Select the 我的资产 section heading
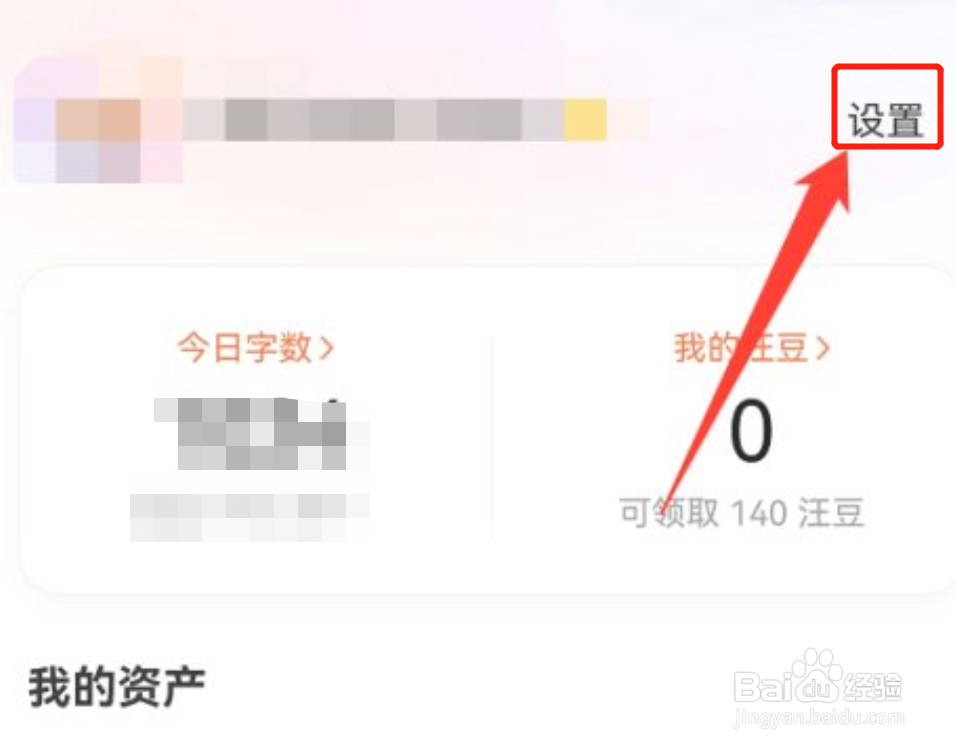This screenshot has width=956, height=750. 116,687
